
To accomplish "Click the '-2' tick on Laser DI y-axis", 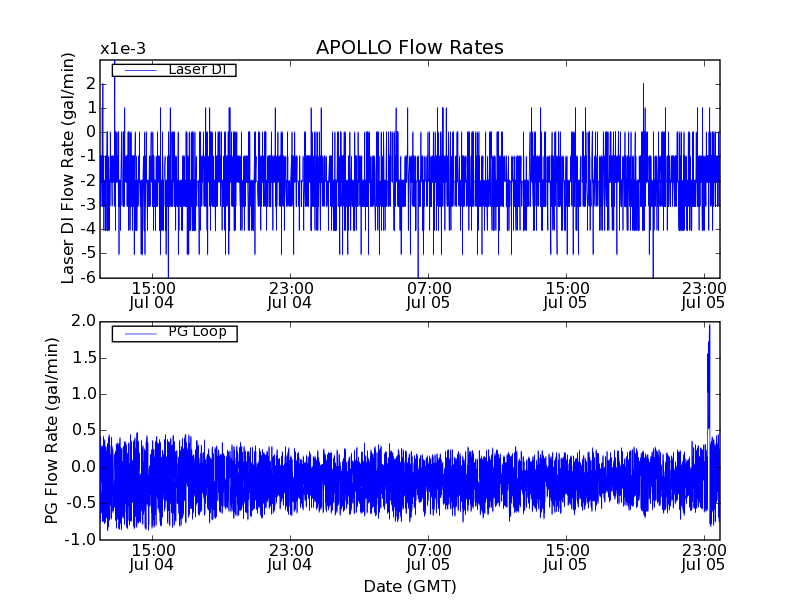I will tap(88, 180).
